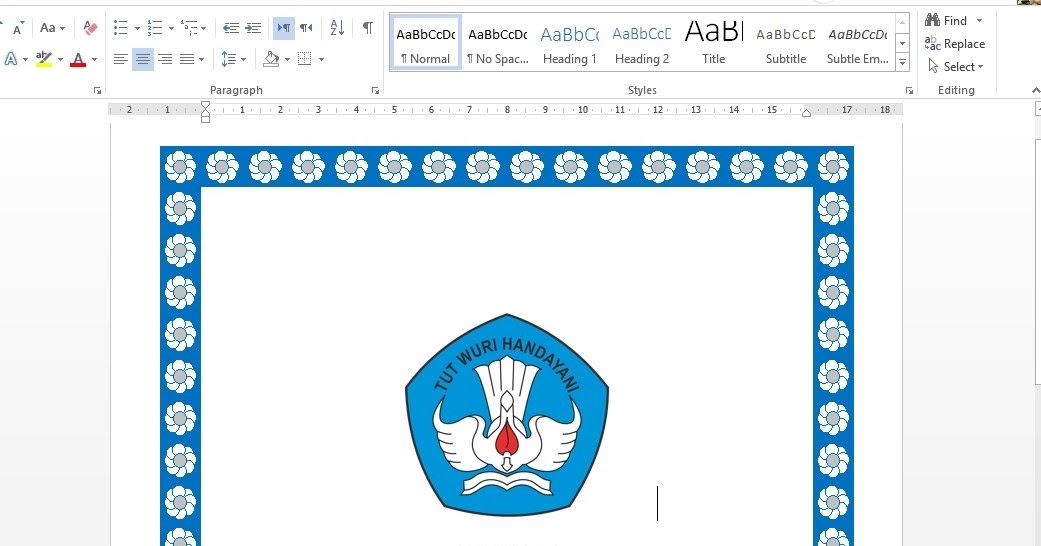Open bullet library dropdown arrow
This screenshot has height=546, width=1041.
coord(137,28)
